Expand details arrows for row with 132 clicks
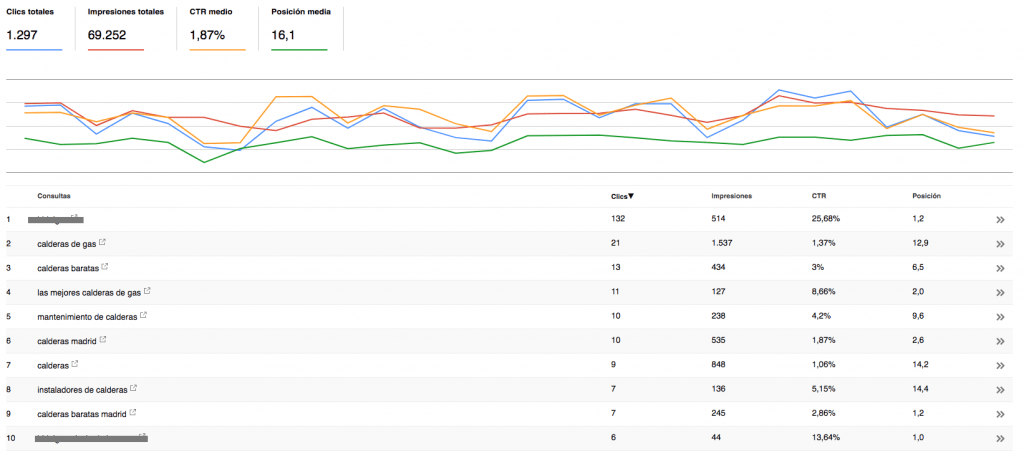 pos(1000,221)
